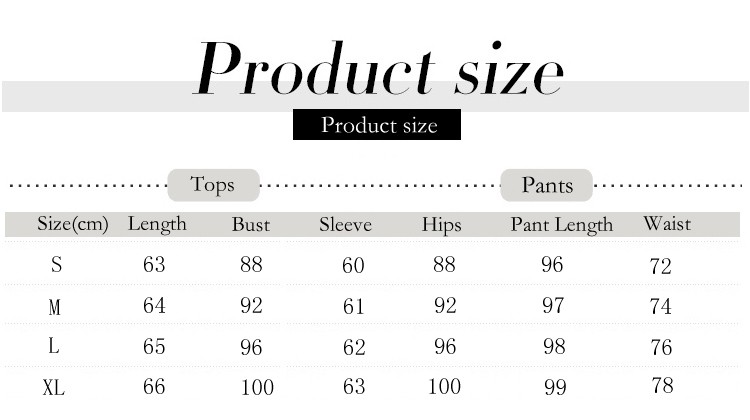The image size is (750, 420).
Task: Select the Size(cm) column header
Action: [73, 224]
